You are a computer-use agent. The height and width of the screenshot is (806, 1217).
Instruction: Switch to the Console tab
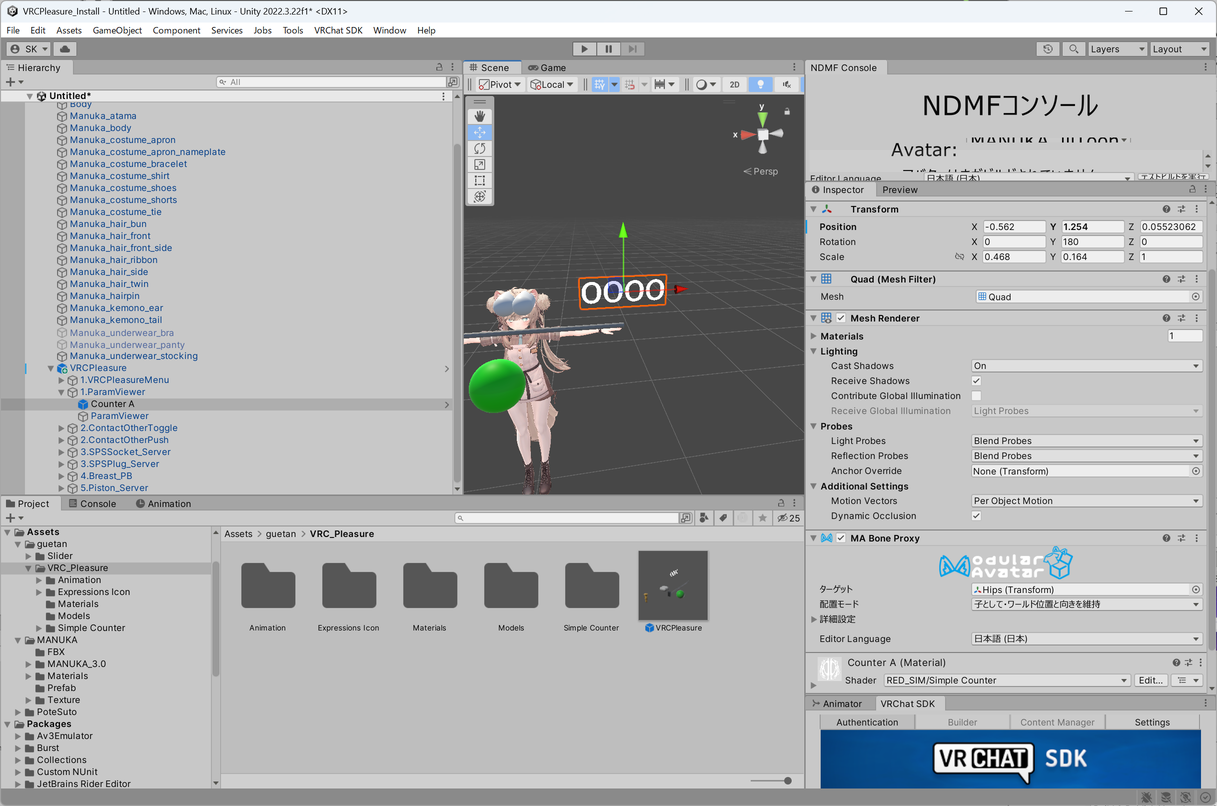(x=91, y=503)
